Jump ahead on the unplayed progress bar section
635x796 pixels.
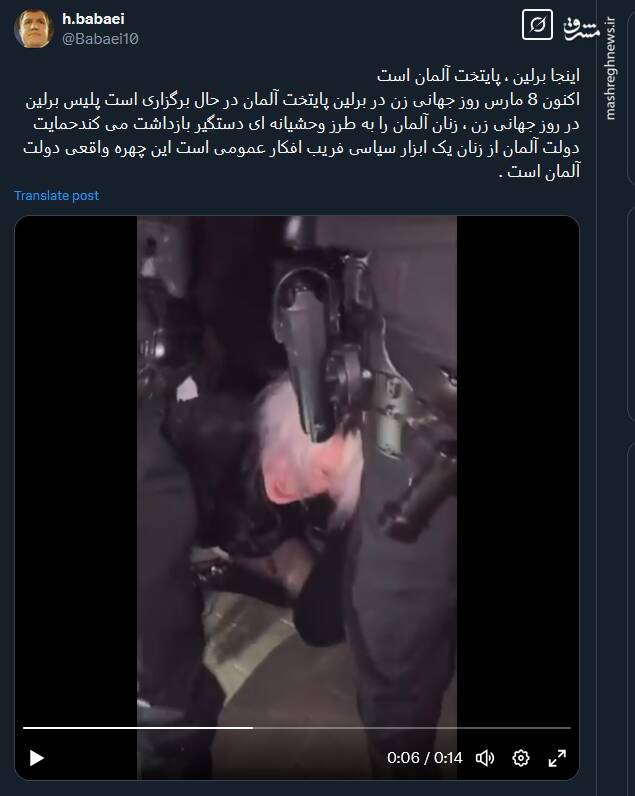412,727
